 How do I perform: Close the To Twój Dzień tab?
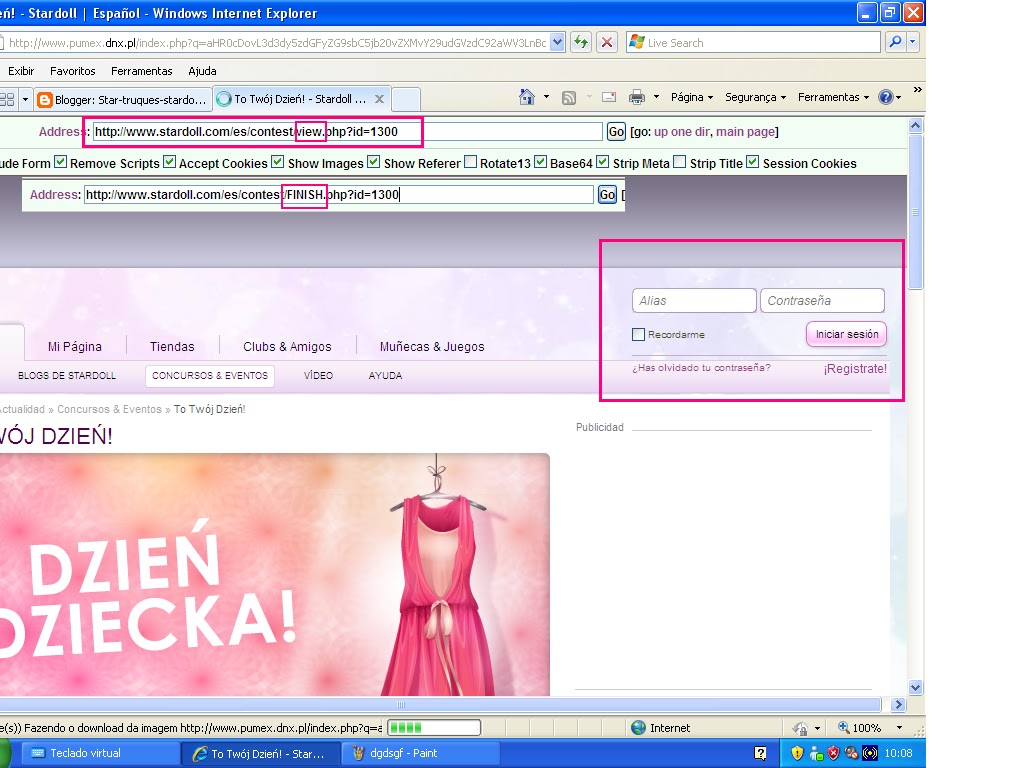pos(379,99)
